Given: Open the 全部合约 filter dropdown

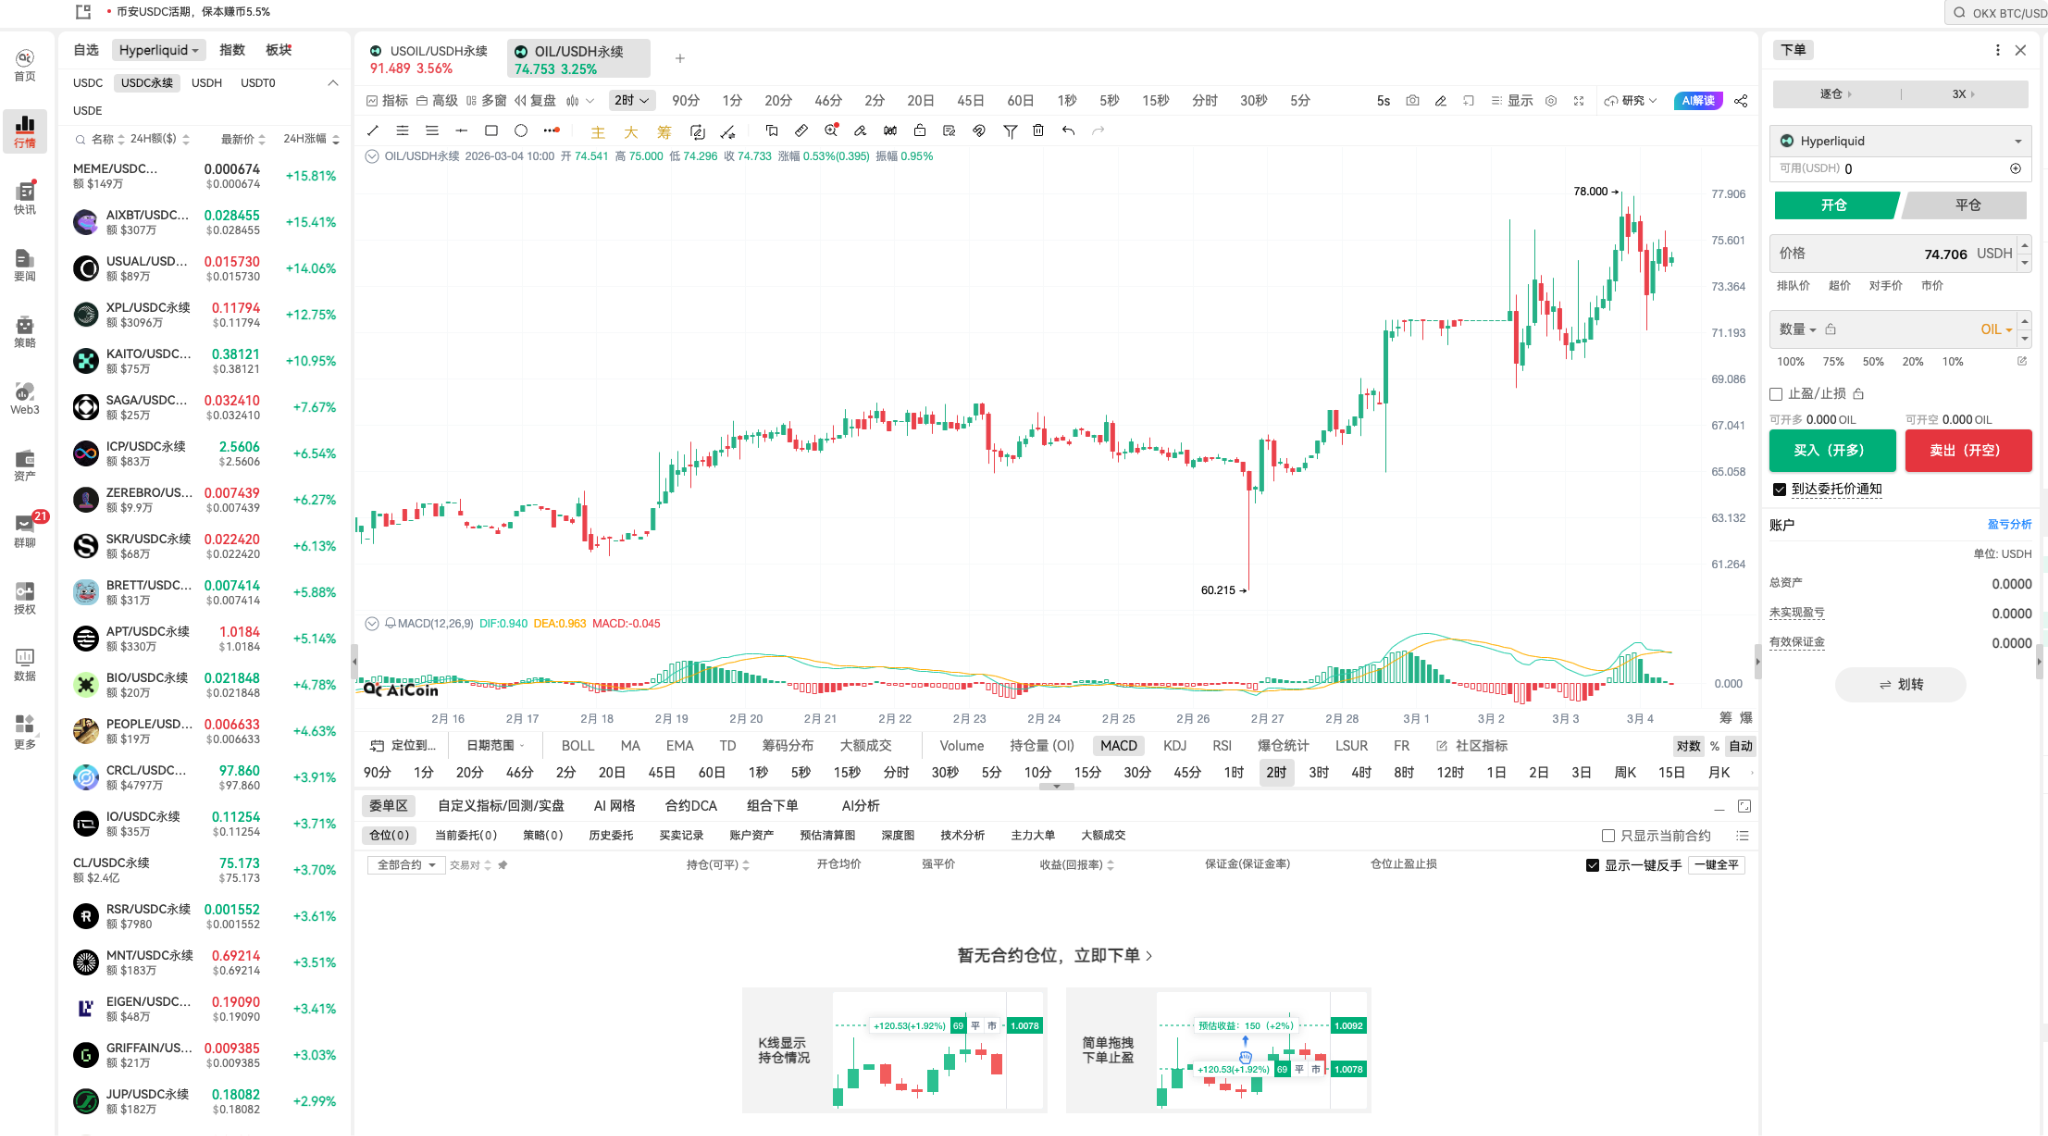Looking at the screenshot, I should [x=406, y=865].
